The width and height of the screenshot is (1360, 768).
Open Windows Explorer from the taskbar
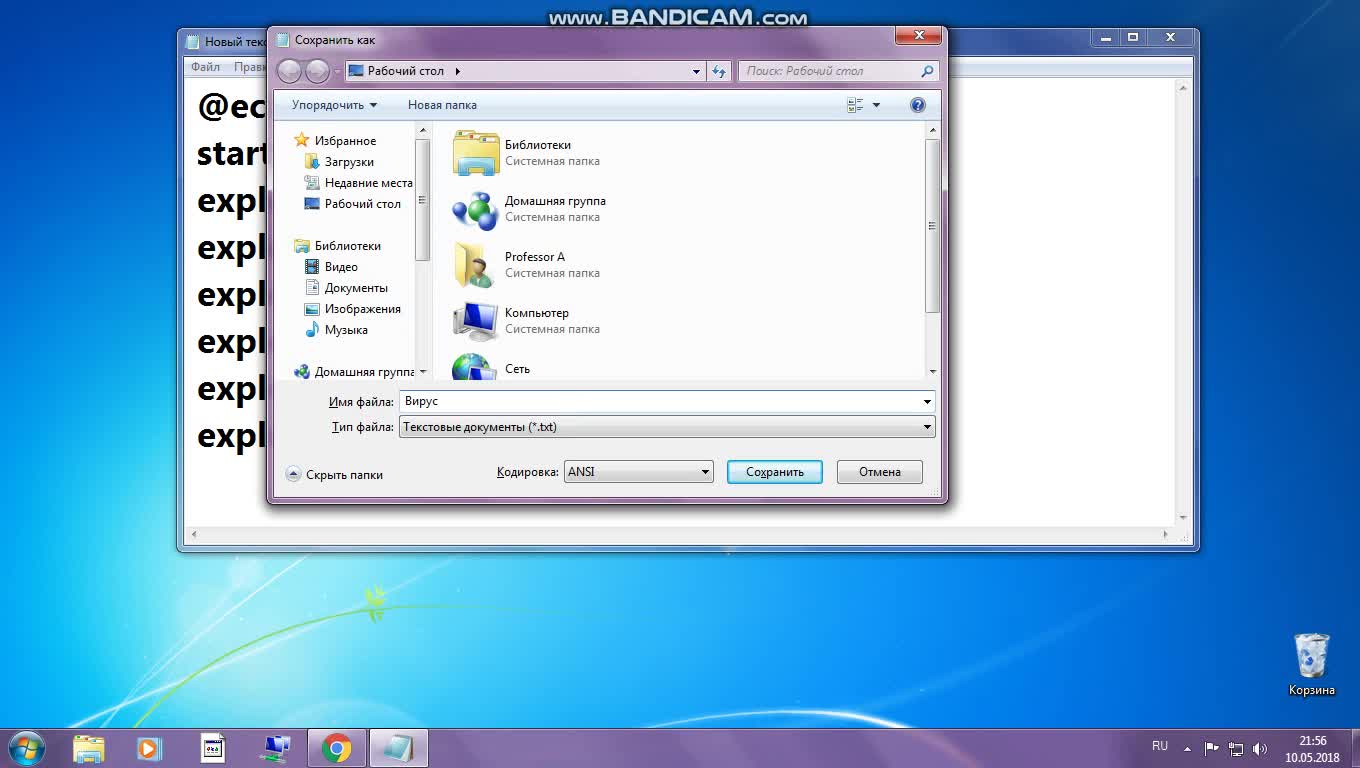click(x=89, y=748)
